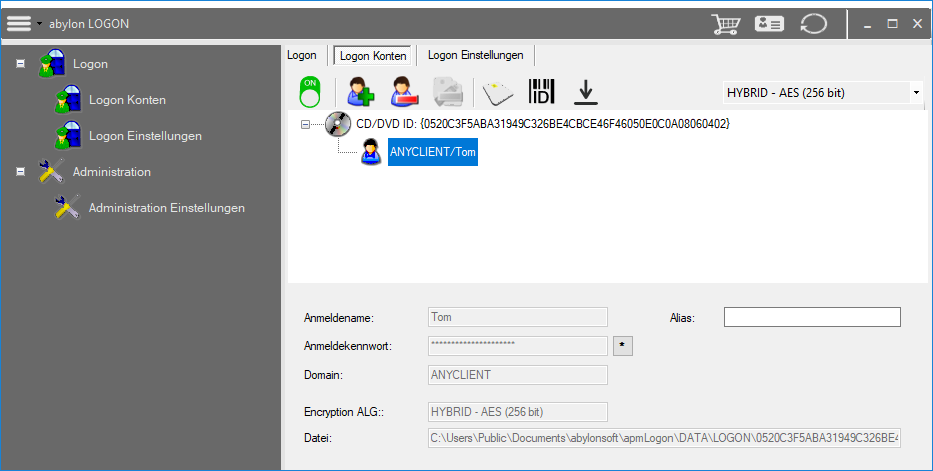Remove the selected logon account
Image resolution: width=933 pixels, height=471 pixels.
tap(405, 92)
